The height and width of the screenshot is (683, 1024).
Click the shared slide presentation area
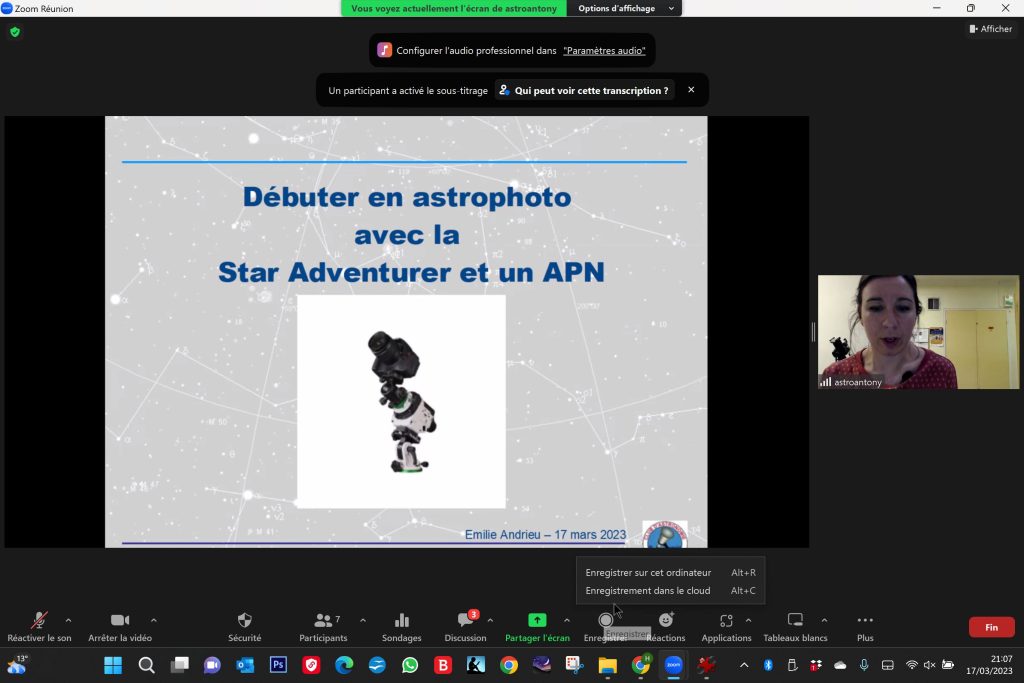pos(406,332)
